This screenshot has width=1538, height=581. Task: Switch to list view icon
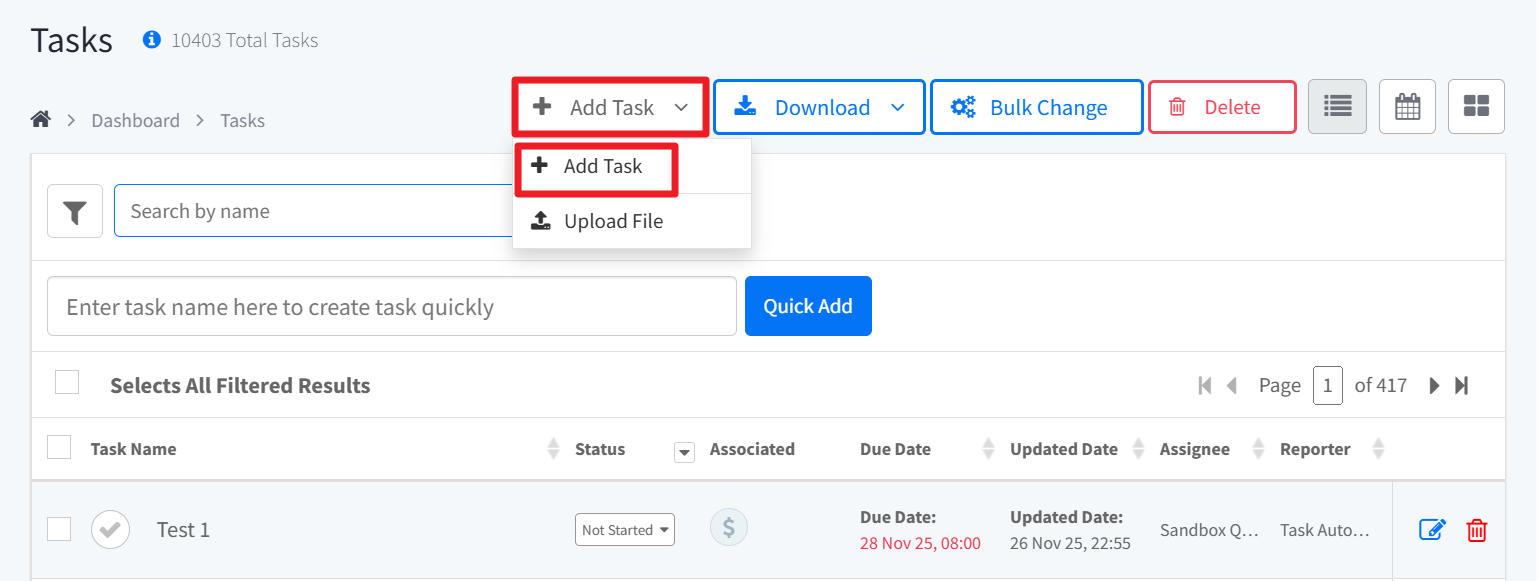(x=1337, y=106)
